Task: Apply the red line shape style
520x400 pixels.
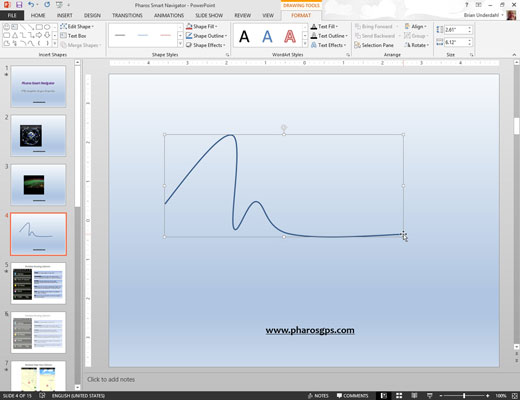Action: (165, 35)
